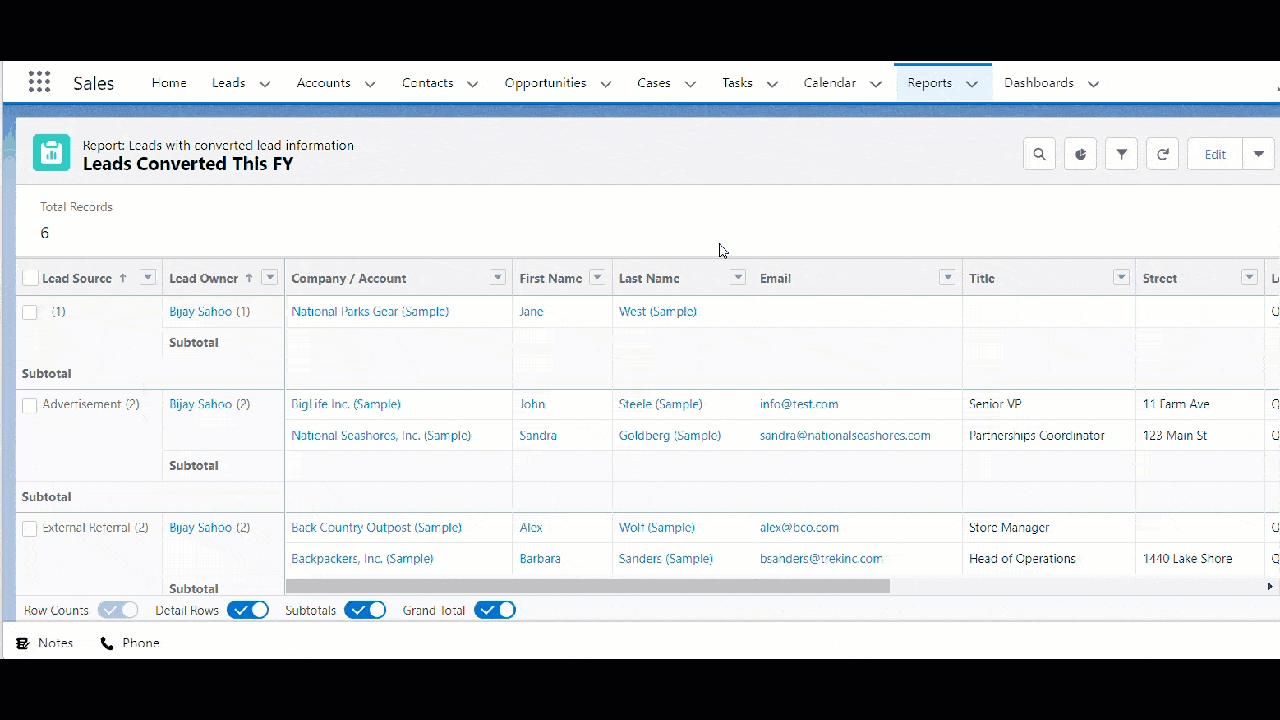The height and width of the screenshot is (720, 1280).
Task: Click the Edit button
Action: tap(1214, 154)
